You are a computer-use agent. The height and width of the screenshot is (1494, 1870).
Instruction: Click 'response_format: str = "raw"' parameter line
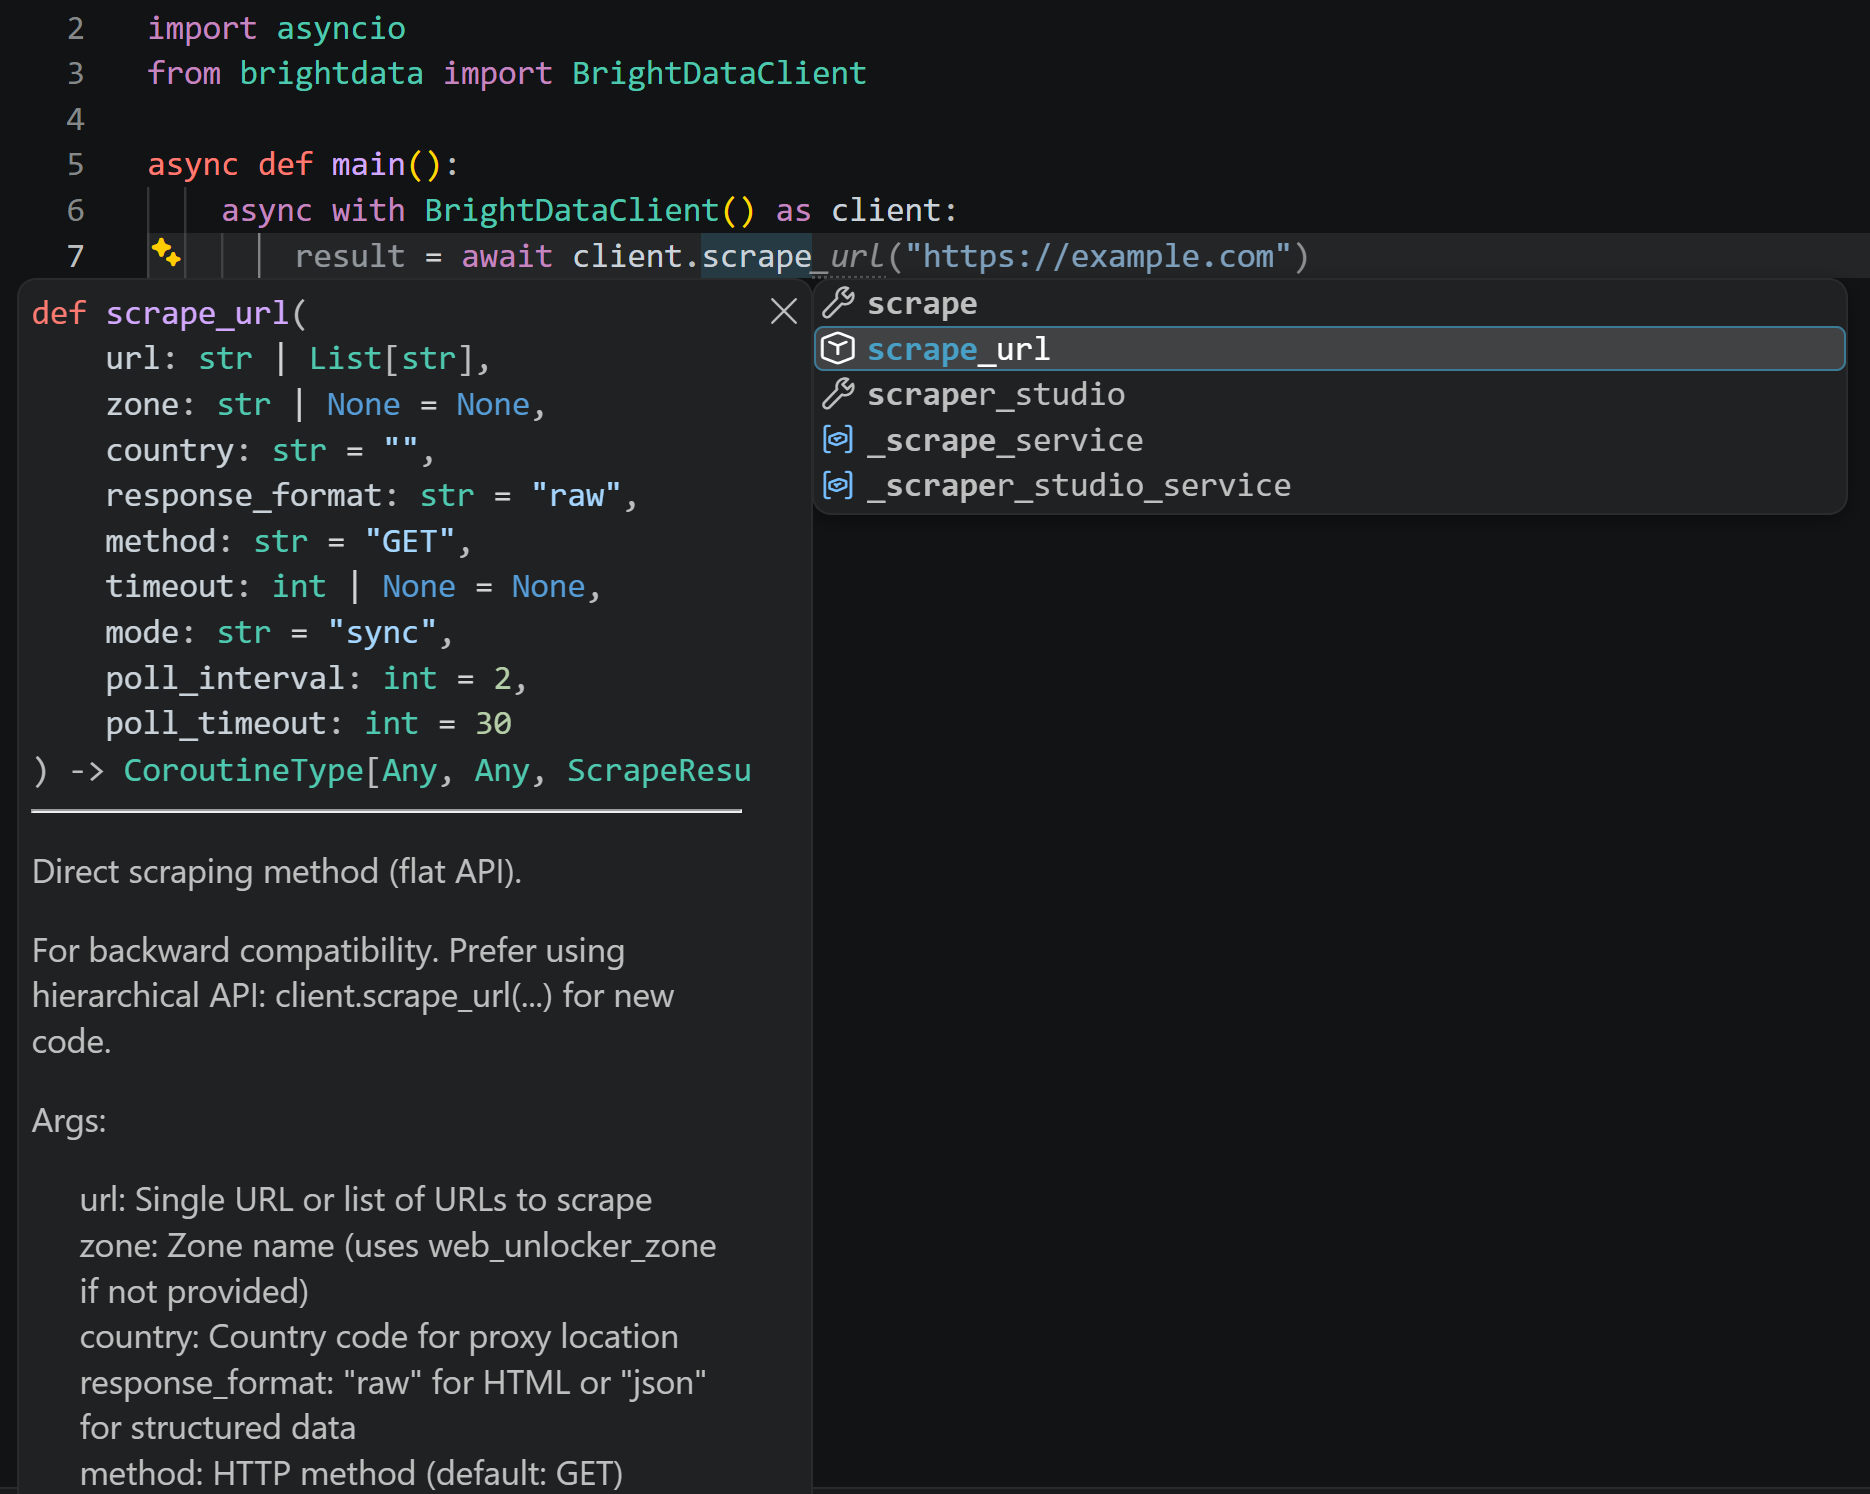click(371, 495)
